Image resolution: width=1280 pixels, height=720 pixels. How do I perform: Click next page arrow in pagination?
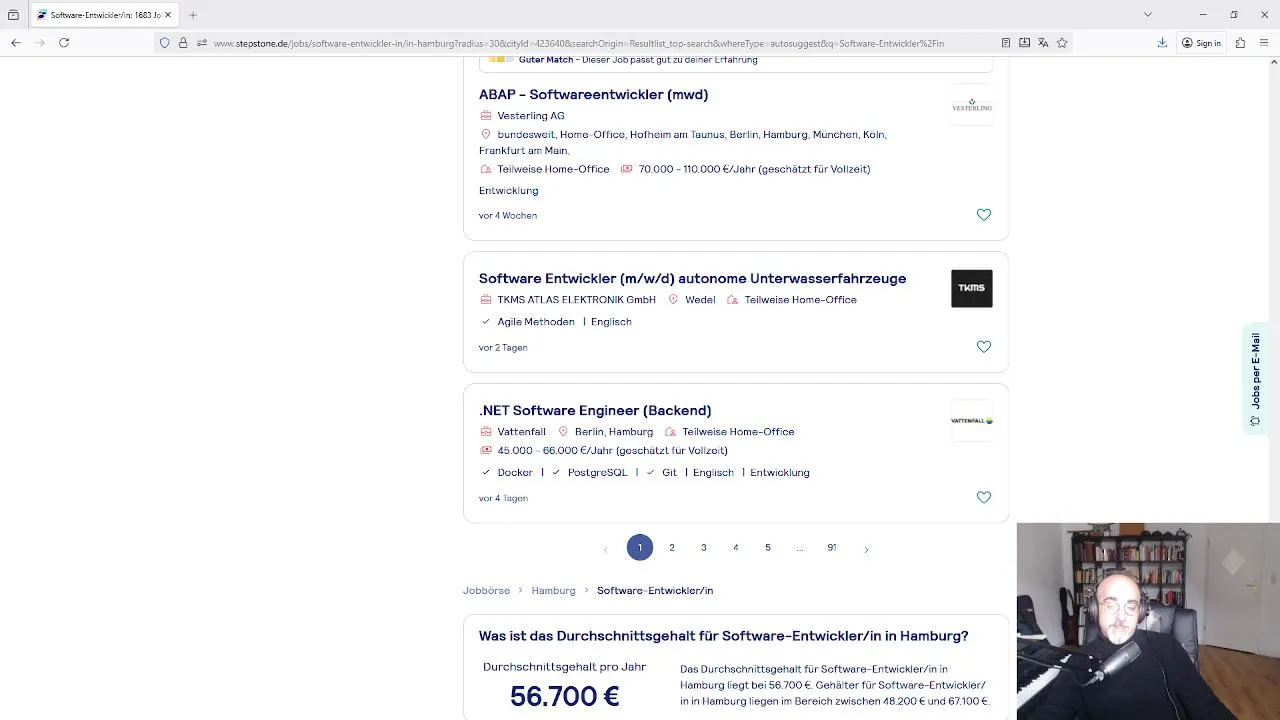(866, 549)
